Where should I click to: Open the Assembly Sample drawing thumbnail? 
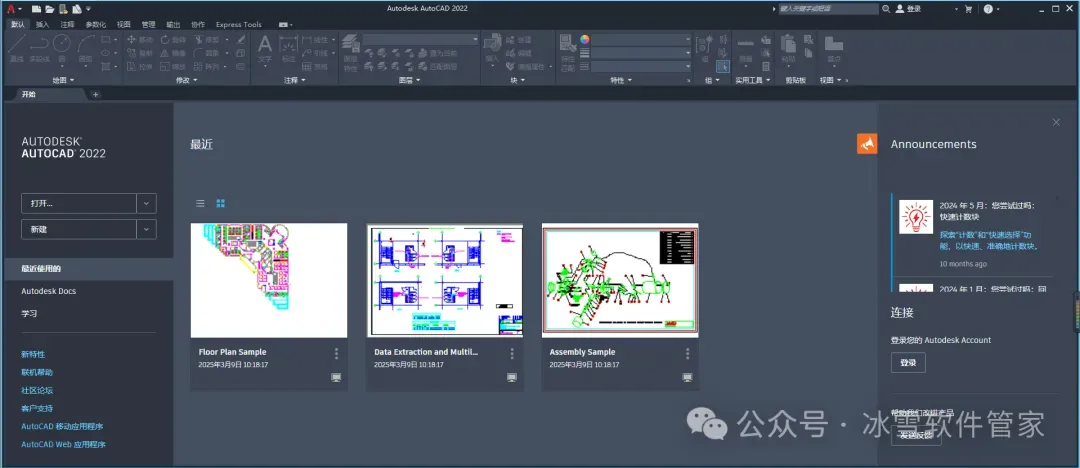[x=620, y=281]
